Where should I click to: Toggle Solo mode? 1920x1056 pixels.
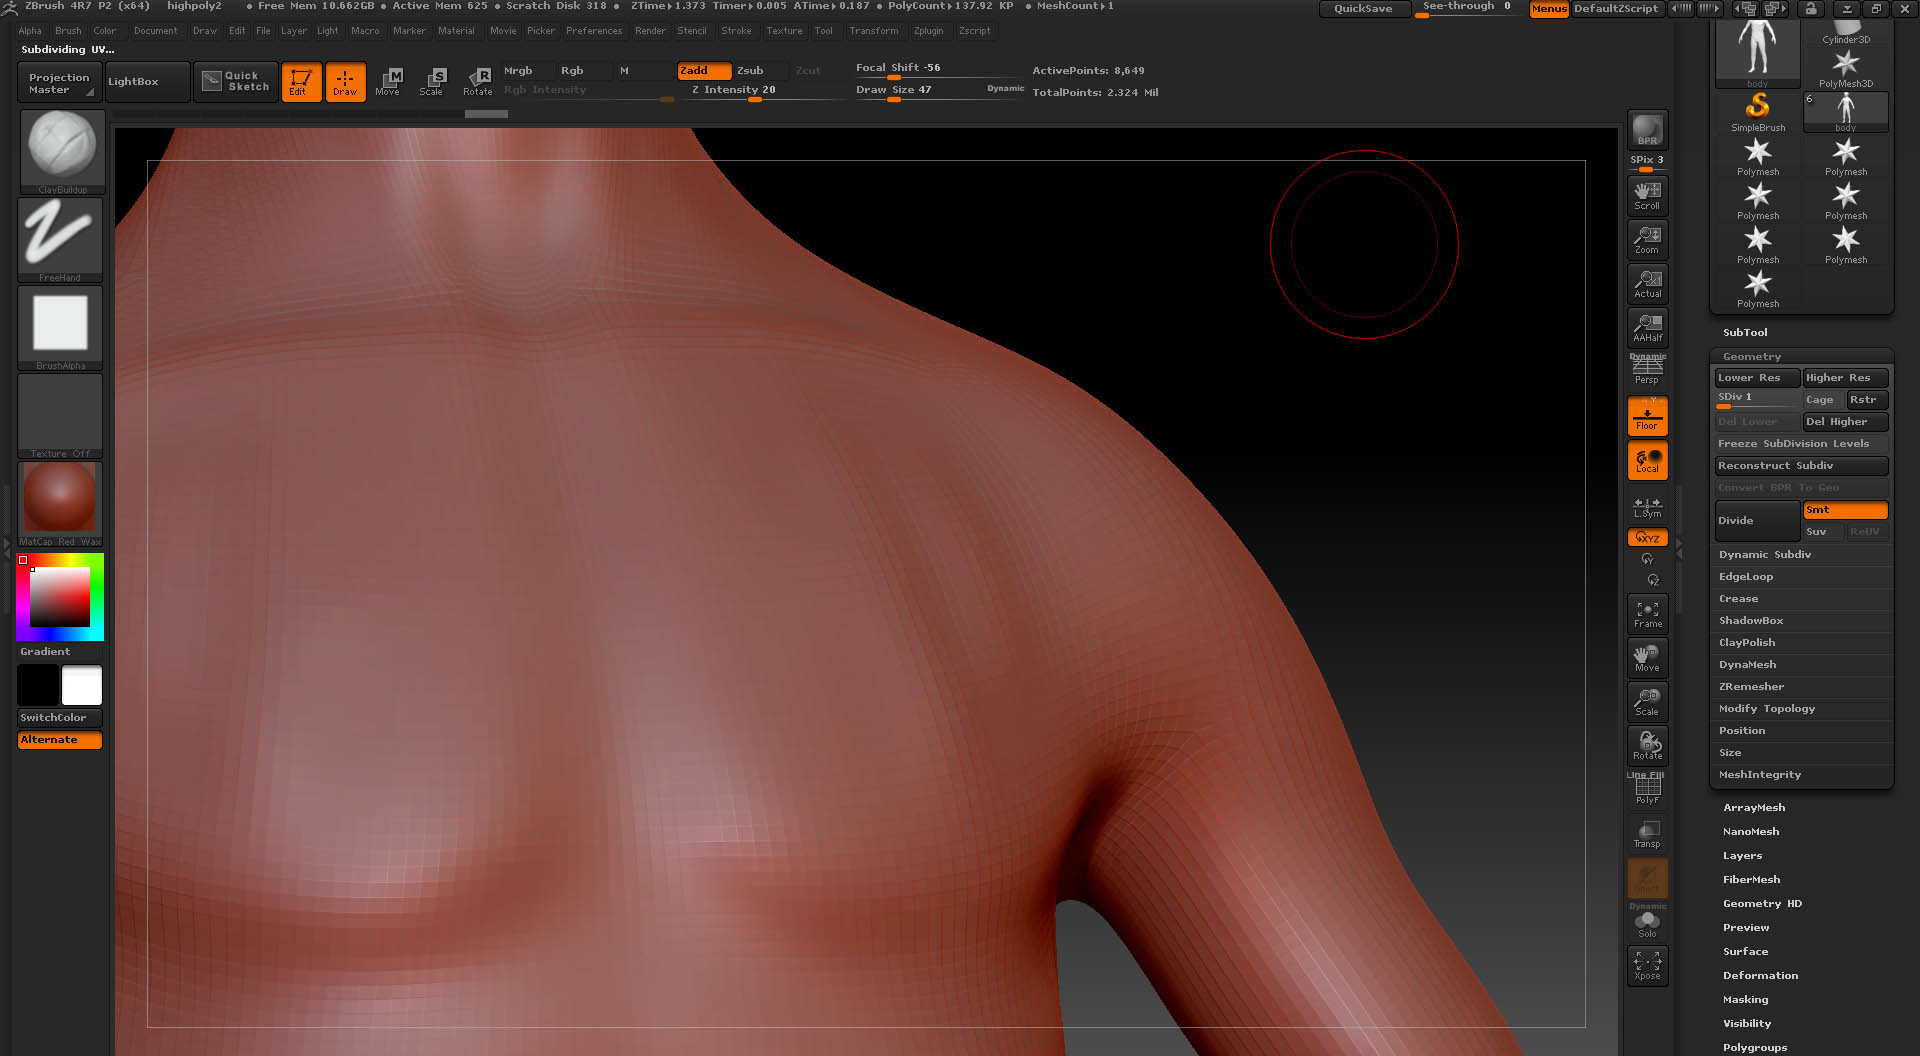click(1647, 921)
